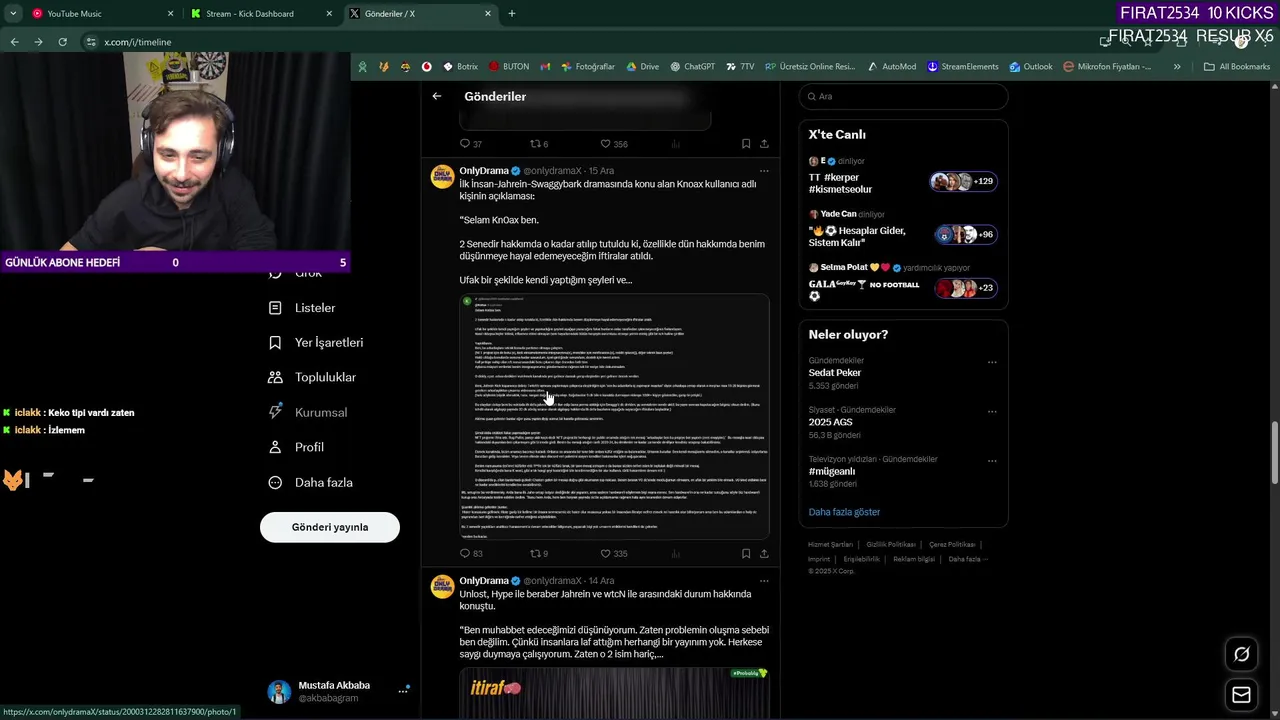Image resolution: width=1280 pixels, height=720 pixels.
Task: Like the post with 335 likes
Action: tap(605, 553)
